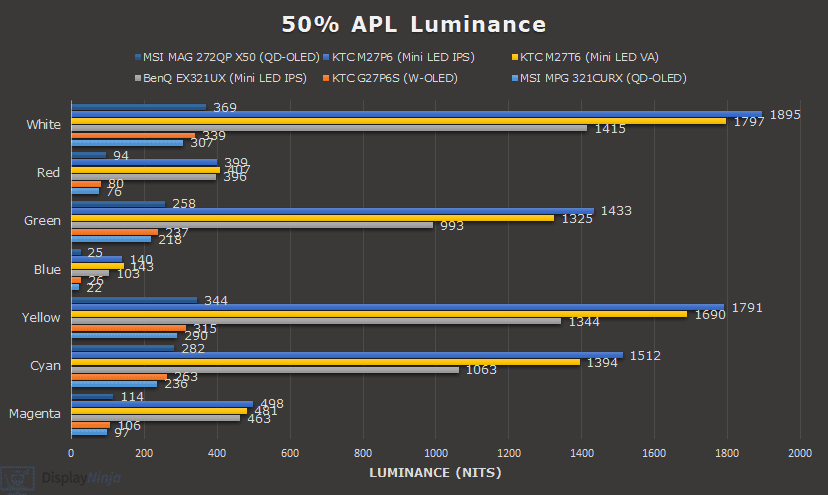The image size is (828, 495).
Task: Click the x-axis tick label 1800
Action: click(727, 453)
